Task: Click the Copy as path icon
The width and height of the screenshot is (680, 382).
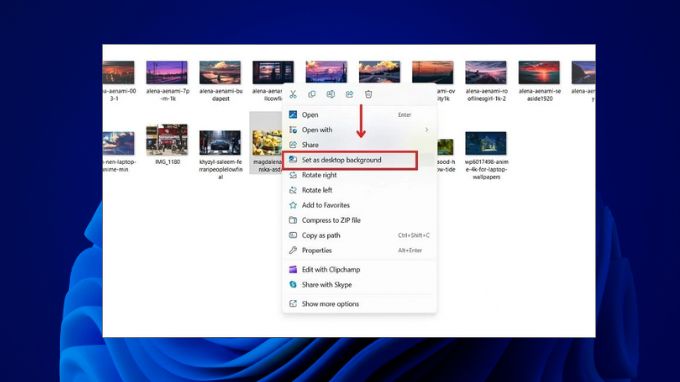Action: coord(293,235)
